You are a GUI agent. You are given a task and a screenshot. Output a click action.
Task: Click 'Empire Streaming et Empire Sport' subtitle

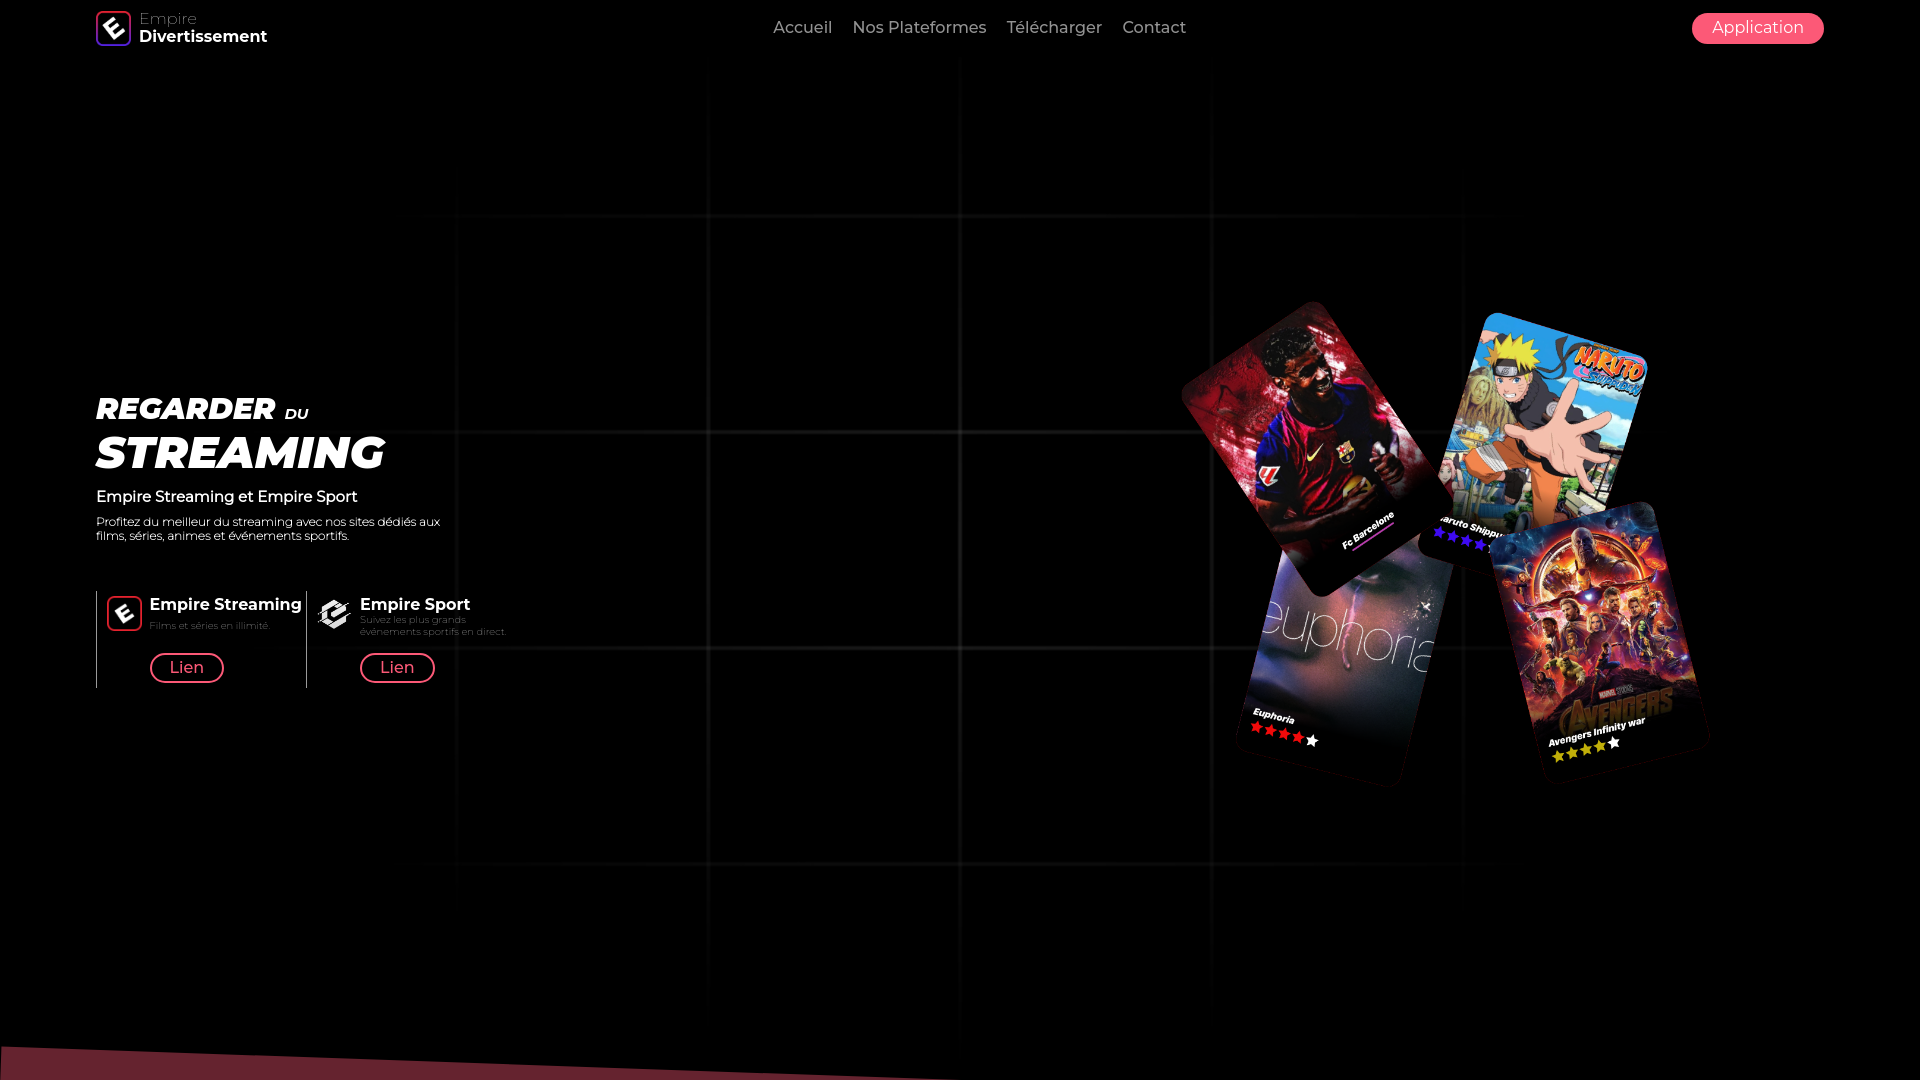pos(227,497)
